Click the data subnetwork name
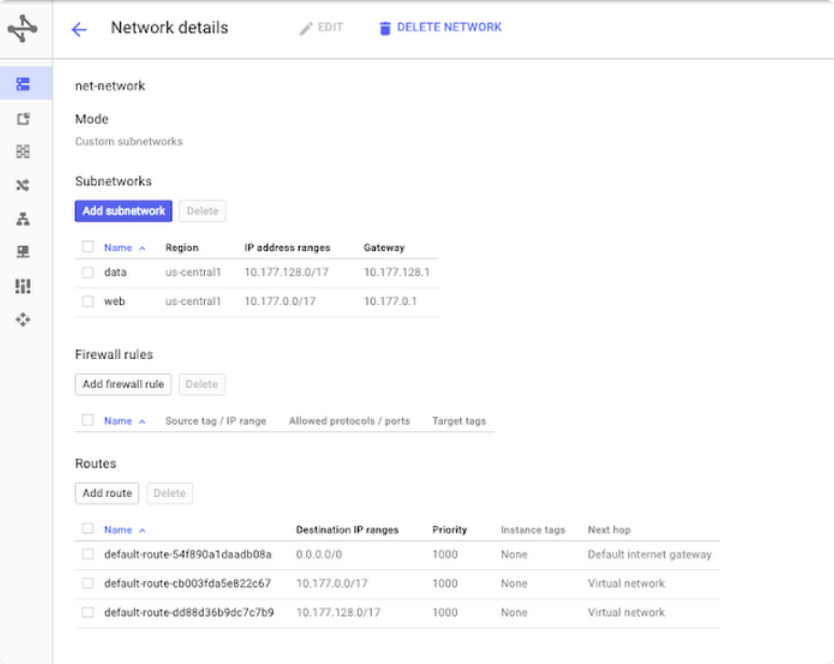 pyautogui.click(x=115, y=272)
